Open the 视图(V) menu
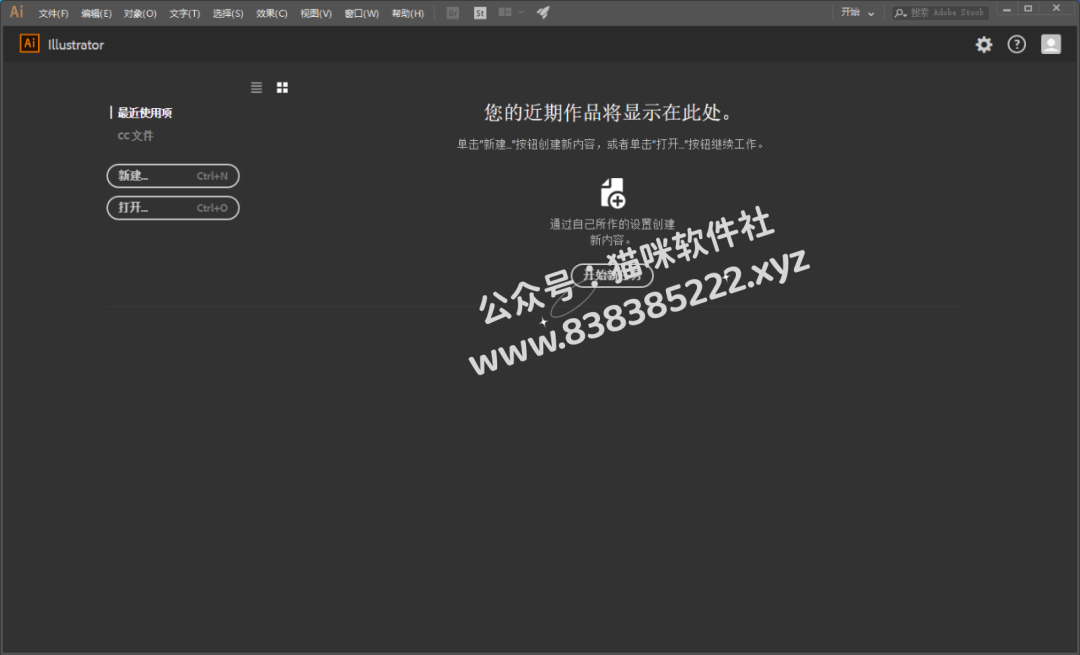1080x655 pixels. point(315,14)
